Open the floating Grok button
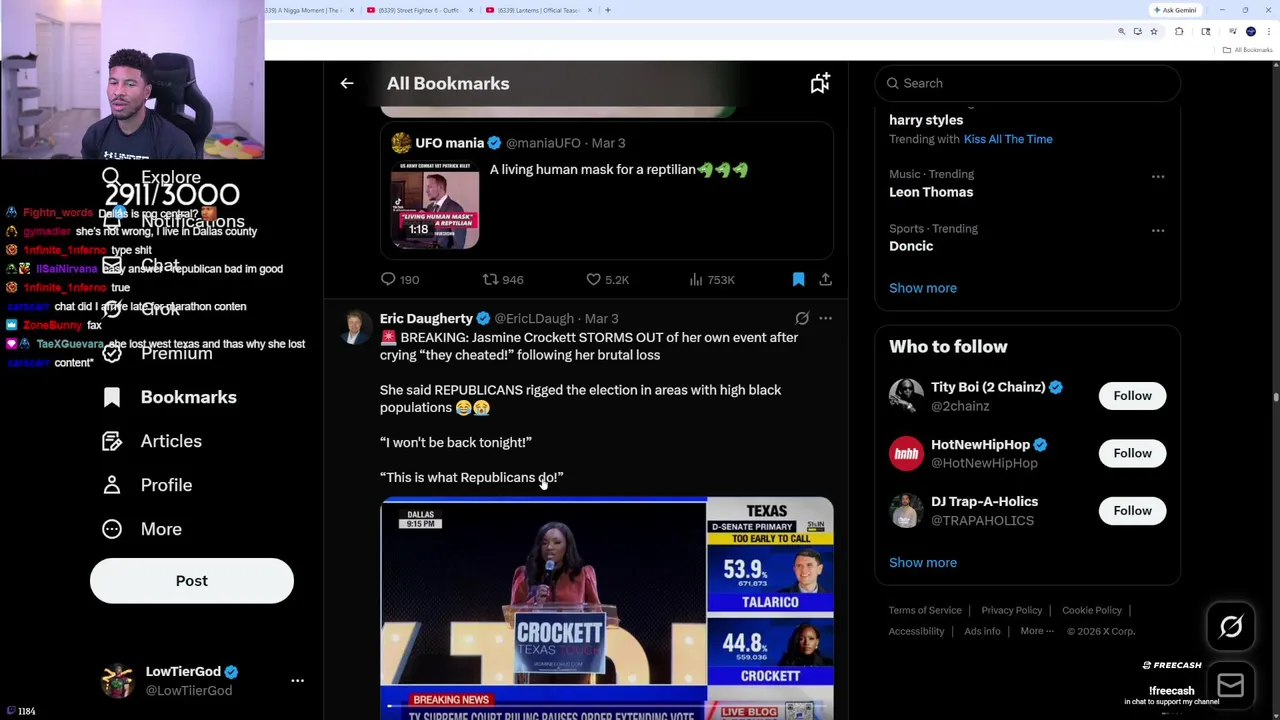This screenshot has height=720, width=1280. pos(1231,627)
